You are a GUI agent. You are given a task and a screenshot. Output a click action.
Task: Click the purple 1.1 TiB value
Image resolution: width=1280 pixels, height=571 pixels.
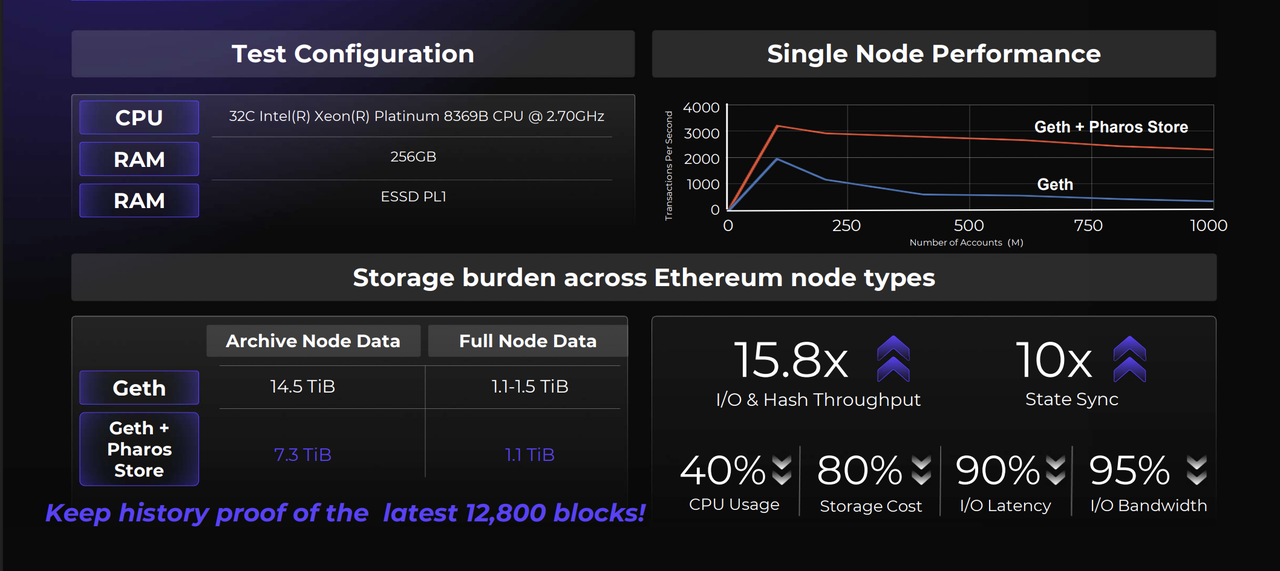pos(529,454)
